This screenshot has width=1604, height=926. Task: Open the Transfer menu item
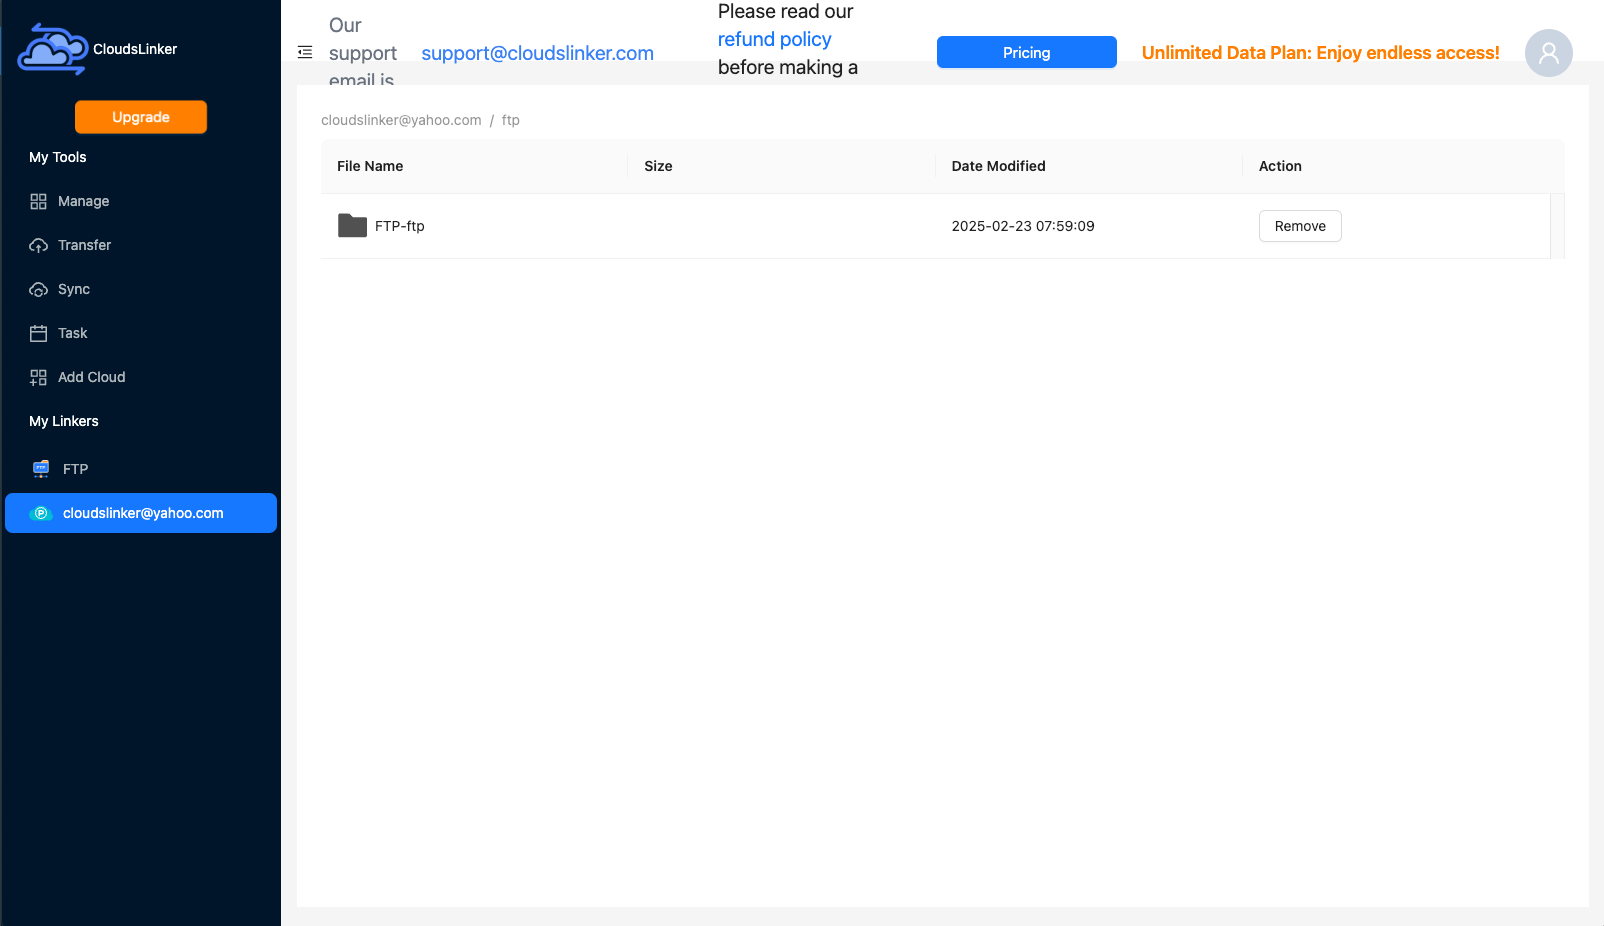[x=141, y=245]
